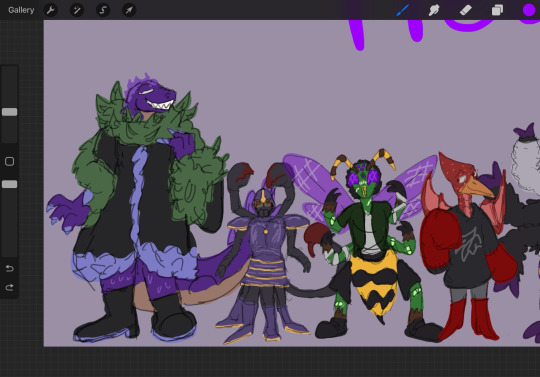This screenshot has height=377, width=540.
Task: Open the Adjustments magic wand menu
Action: coord(76,10)
